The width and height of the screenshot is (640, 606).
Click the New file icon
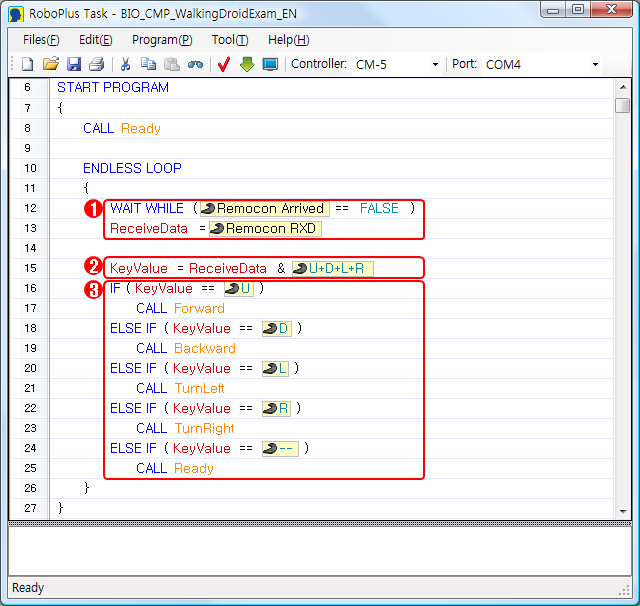pos(28,64)
